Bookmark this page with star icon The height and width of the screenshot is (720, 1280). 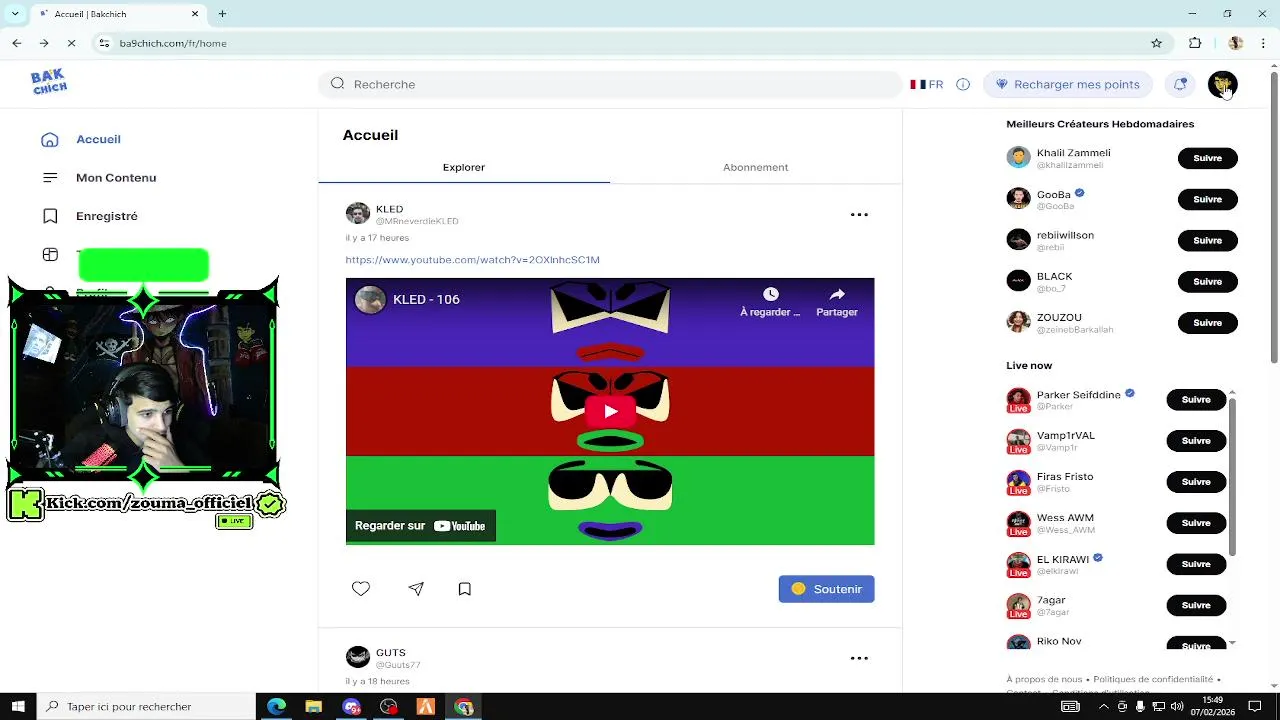point(1157,43)
